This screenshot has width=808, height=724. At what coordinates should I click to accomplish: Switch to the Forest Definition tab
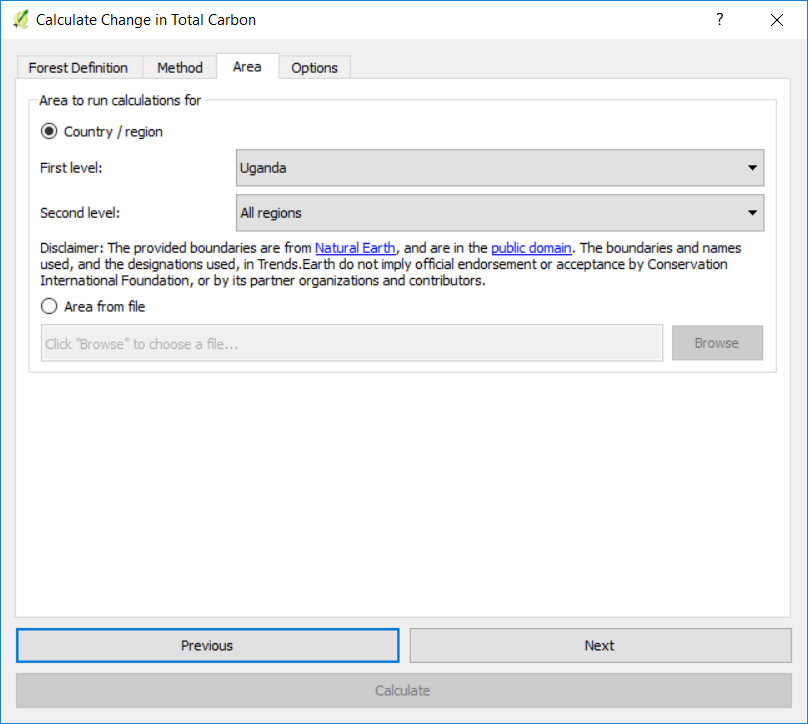78,68
